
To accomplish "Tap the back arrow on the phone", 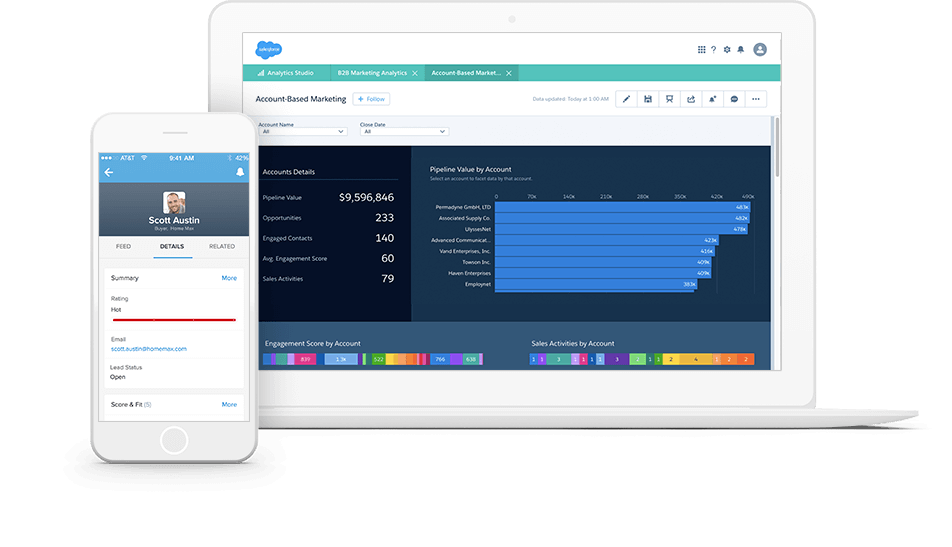I will coord(109,172).
